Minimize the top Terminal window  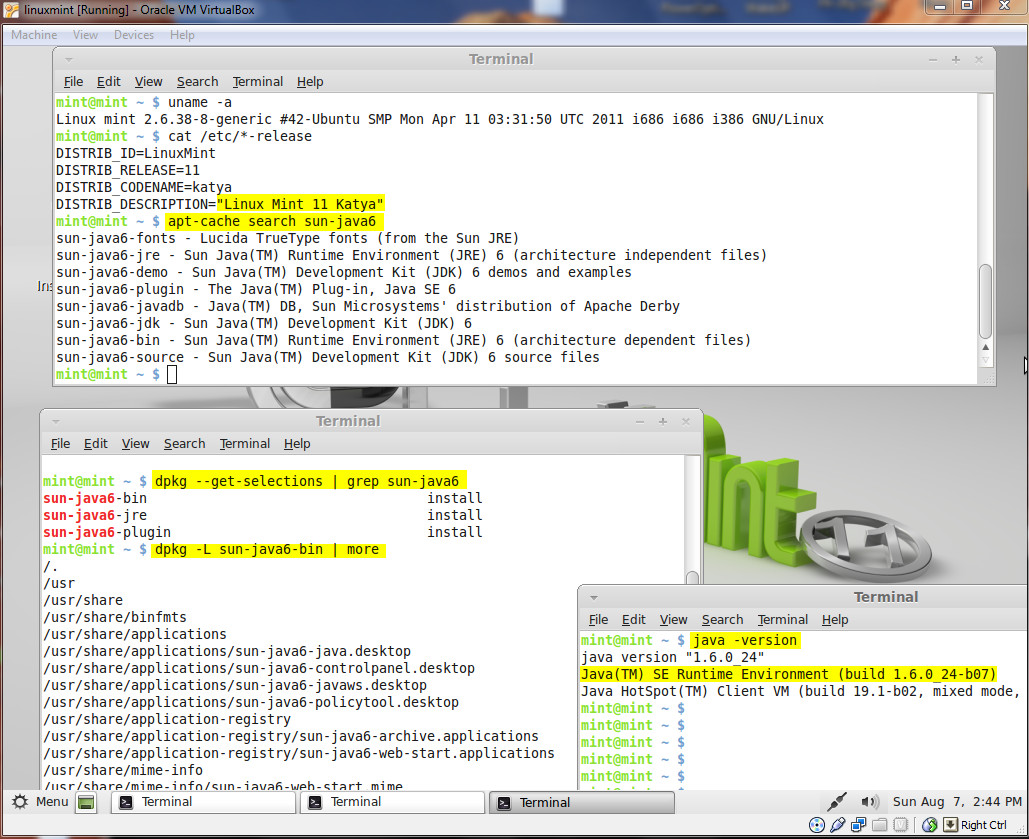tap(933, 60)
